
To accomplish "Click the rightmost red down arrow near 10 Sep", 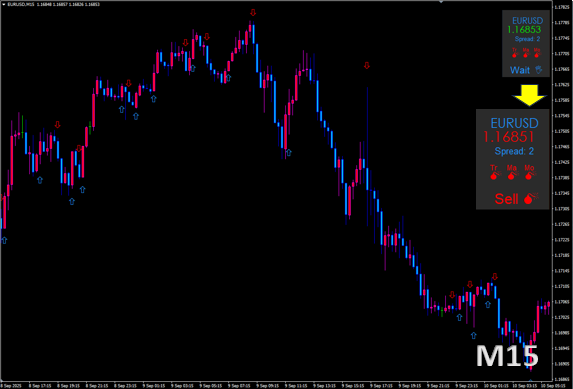I will pyautogui.click(x=495, y=276).
